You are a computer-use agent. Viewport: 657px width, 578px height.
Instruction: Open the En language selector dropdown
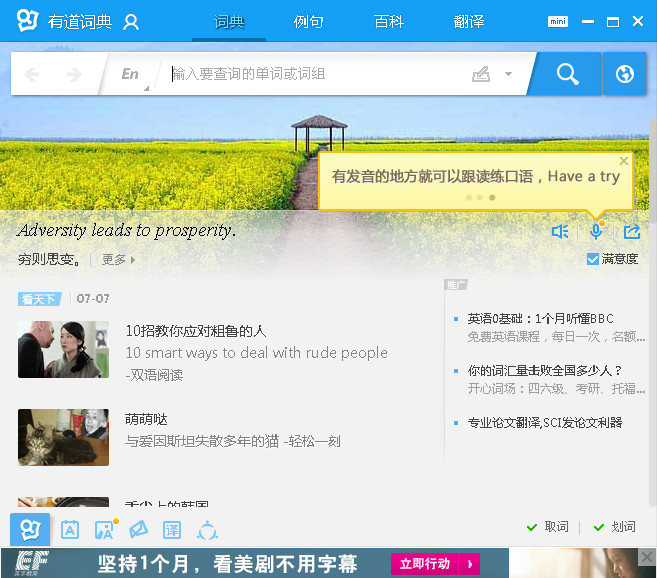point(131,74)
